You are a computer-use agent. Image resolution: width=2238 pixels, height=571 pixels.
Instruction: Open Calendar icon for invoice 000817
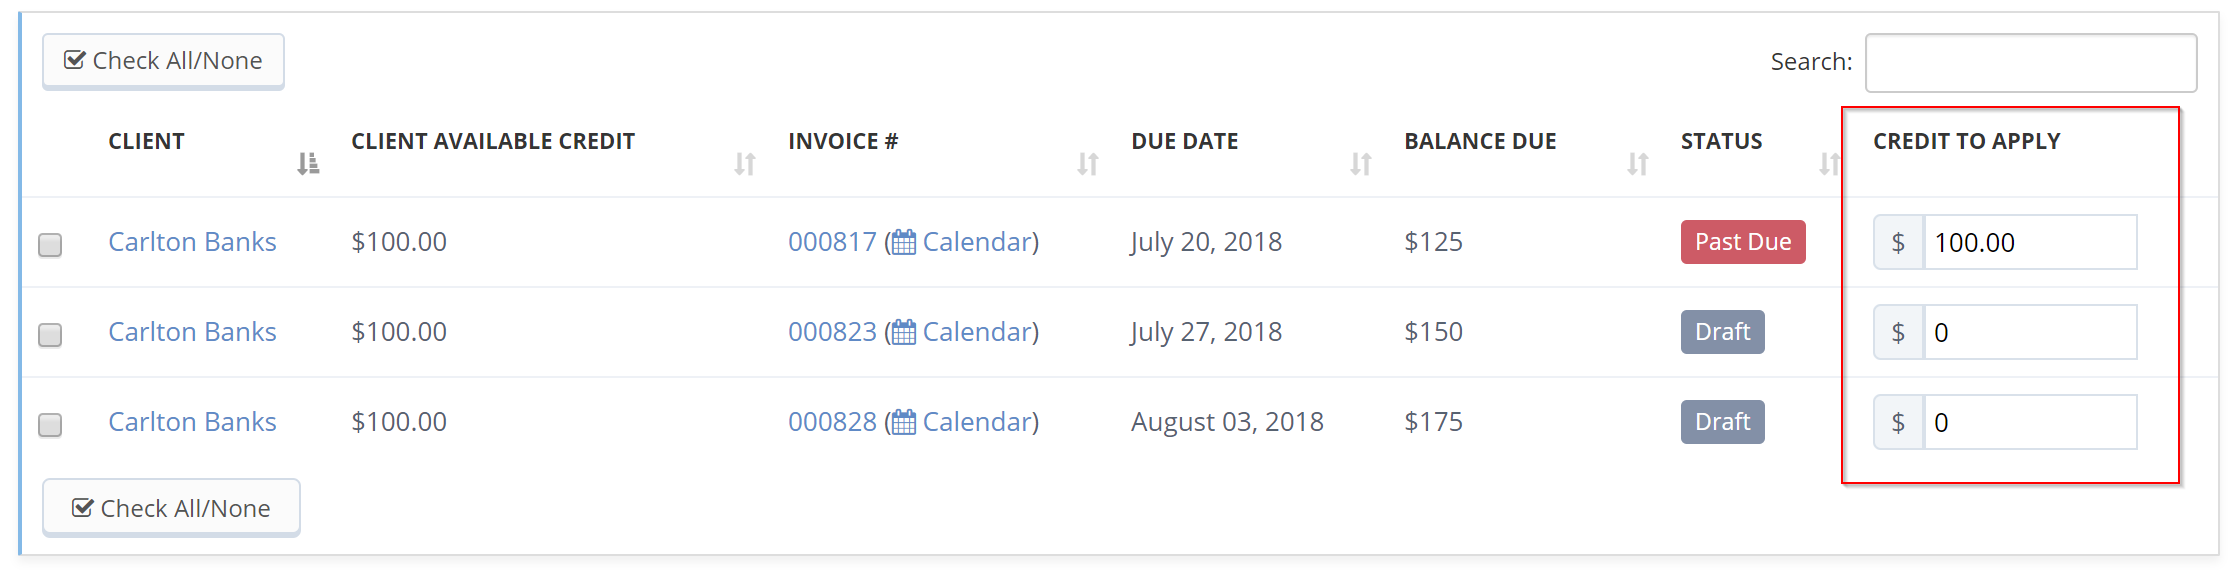[904, 242]
